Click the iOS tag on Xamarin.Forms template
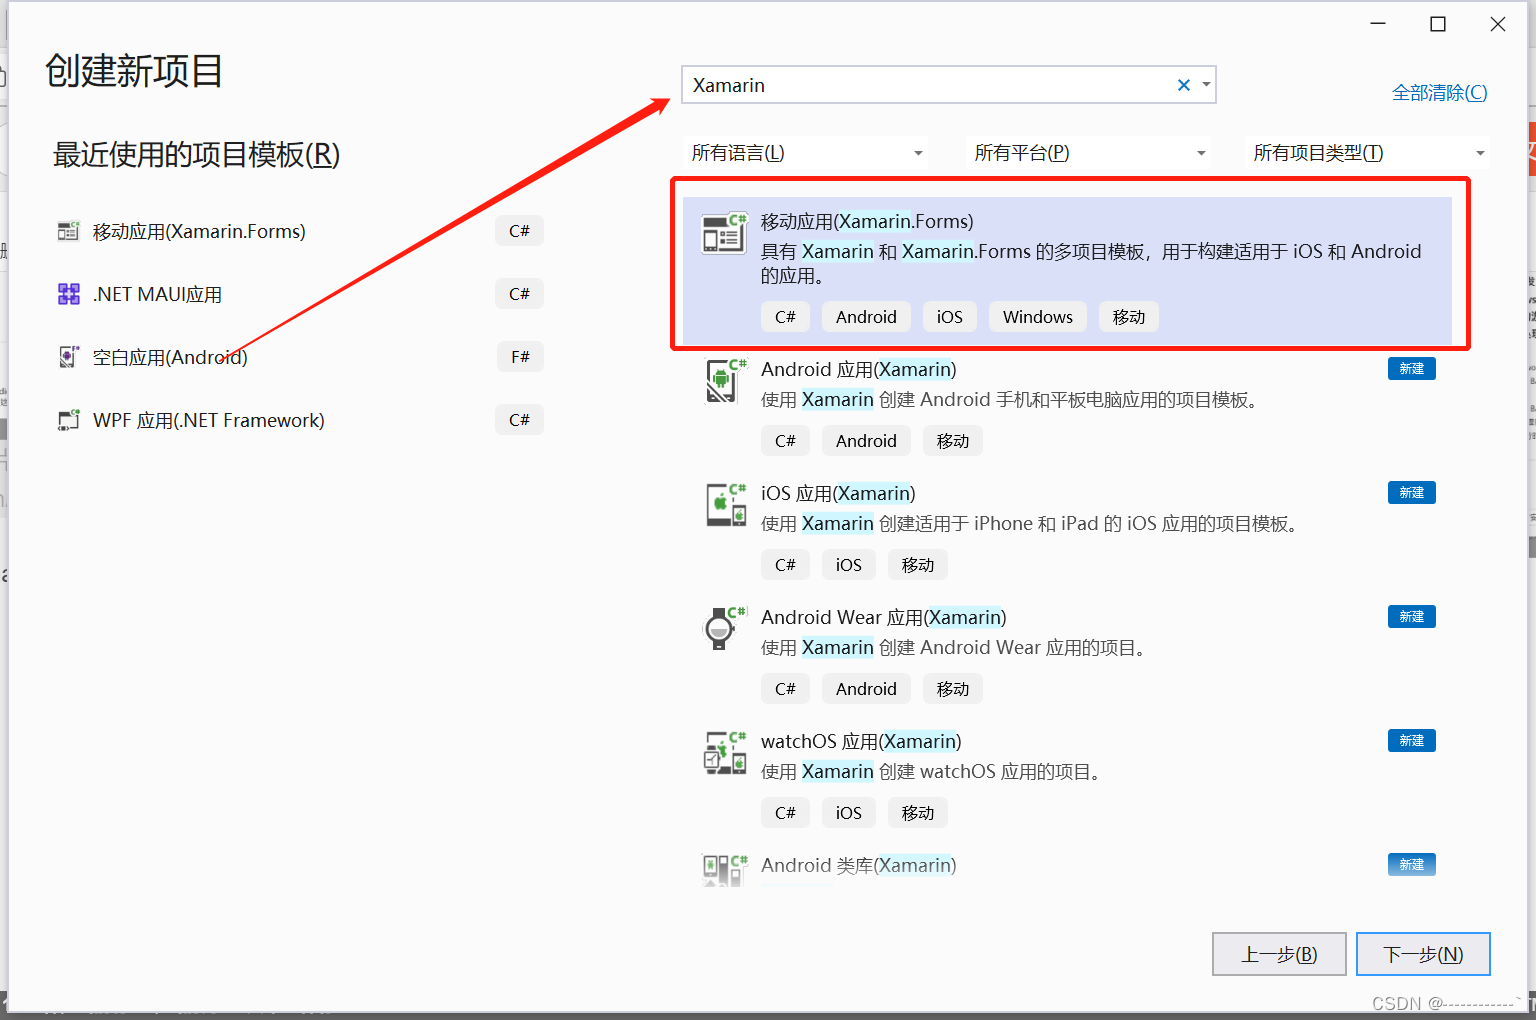 click(950, 317)
